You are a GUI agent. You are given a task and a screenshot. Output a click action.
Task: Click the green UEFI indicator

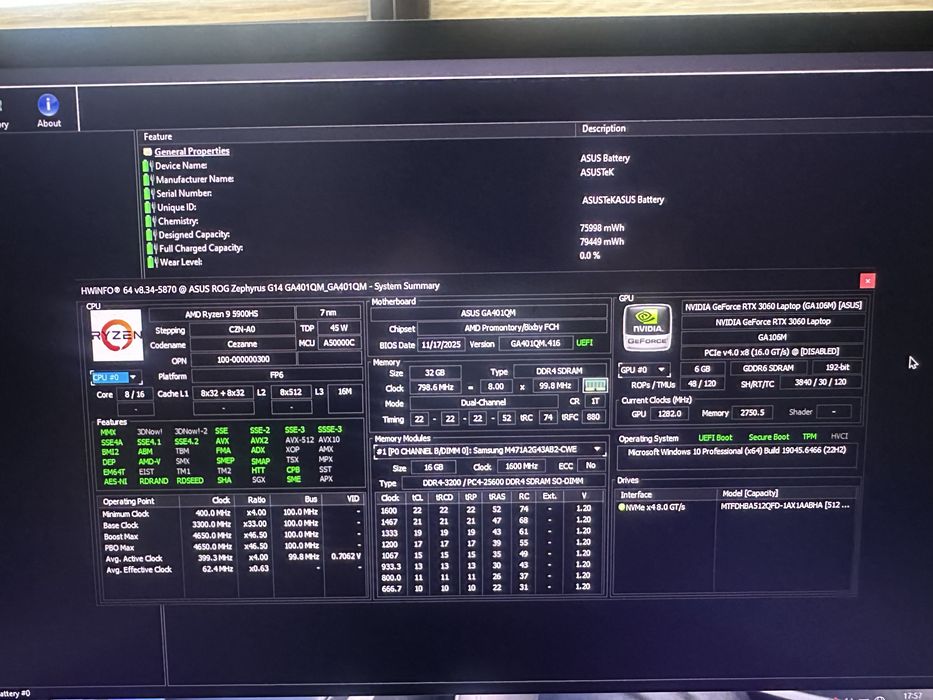point(585,343)
